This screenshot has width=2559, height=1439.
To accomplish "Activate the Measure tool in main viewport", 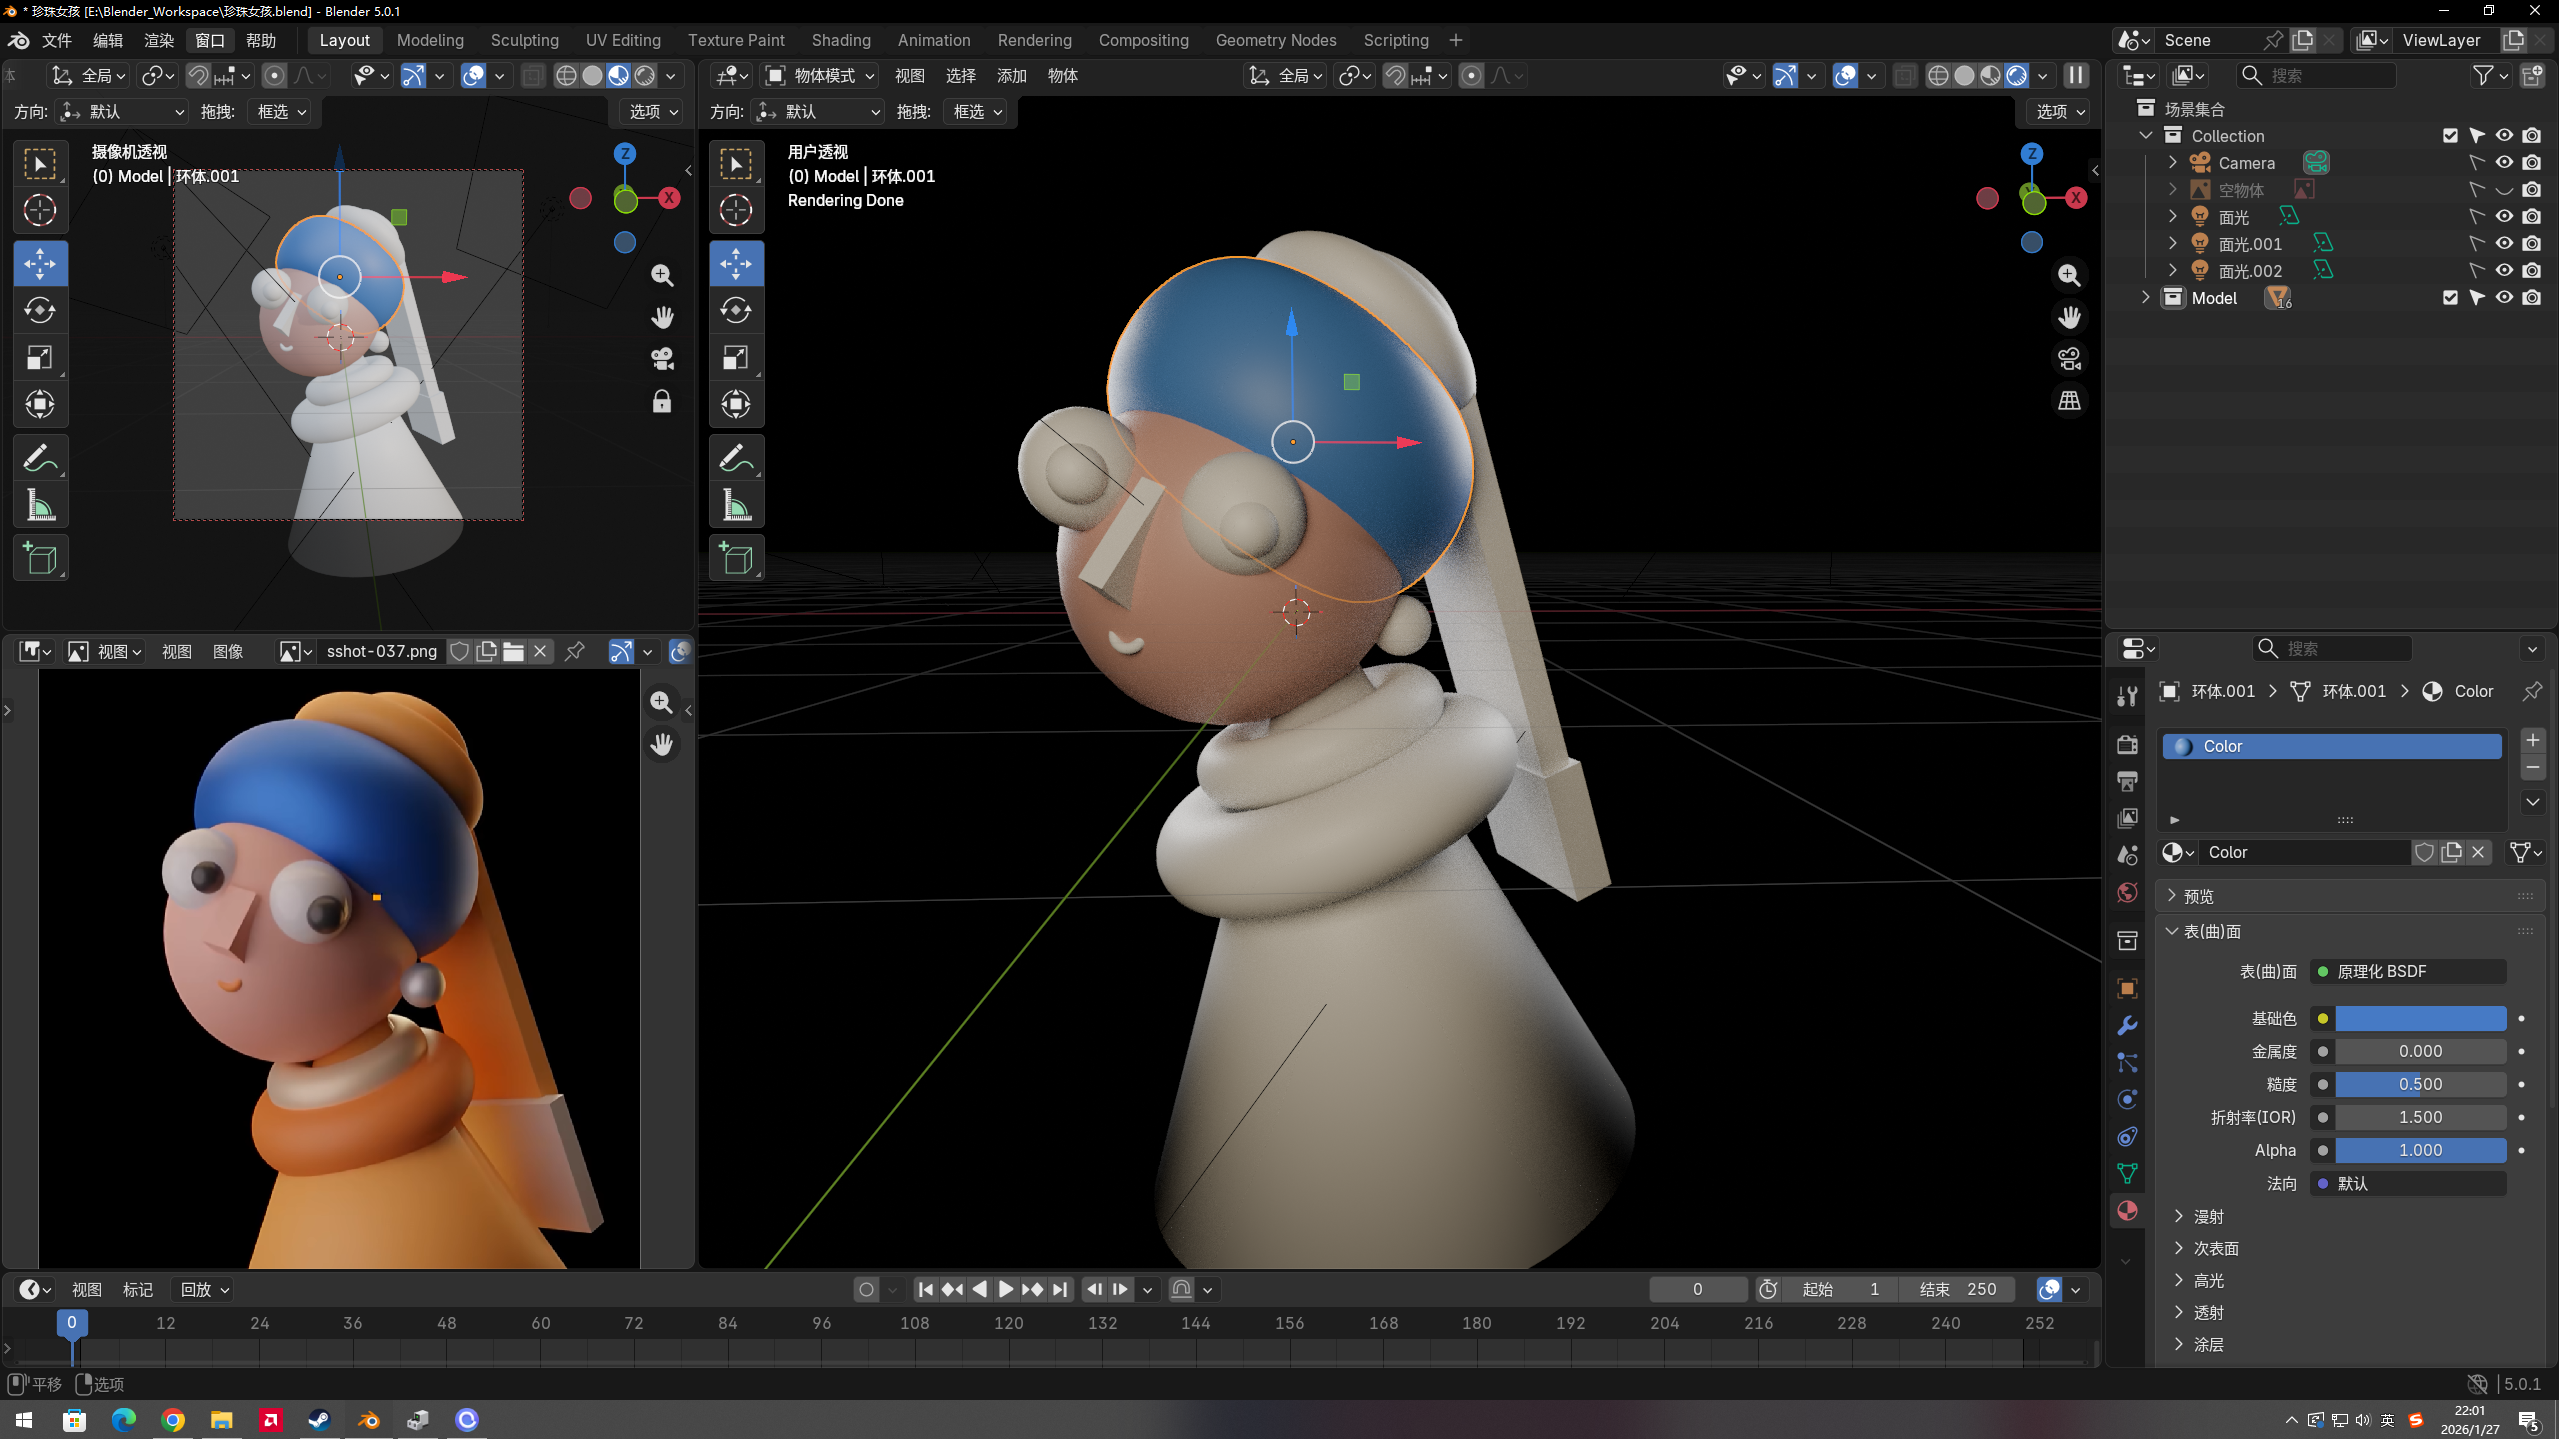I will (x=736, y=506).
